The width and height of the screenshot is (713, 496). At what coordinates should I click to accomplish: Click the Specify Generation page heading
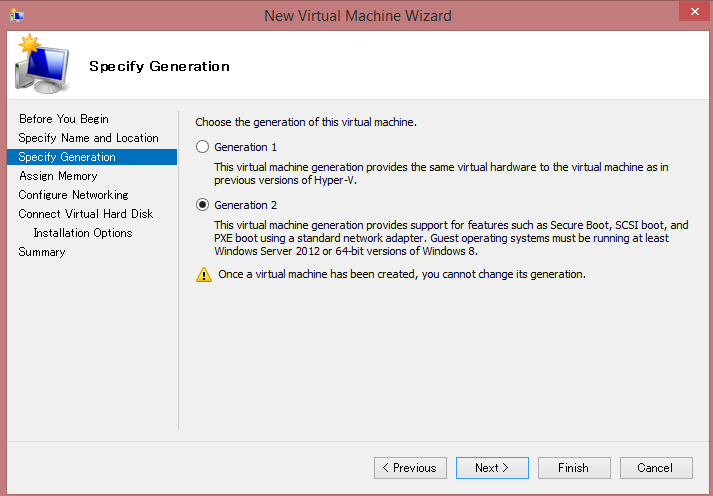click(159, 67)
